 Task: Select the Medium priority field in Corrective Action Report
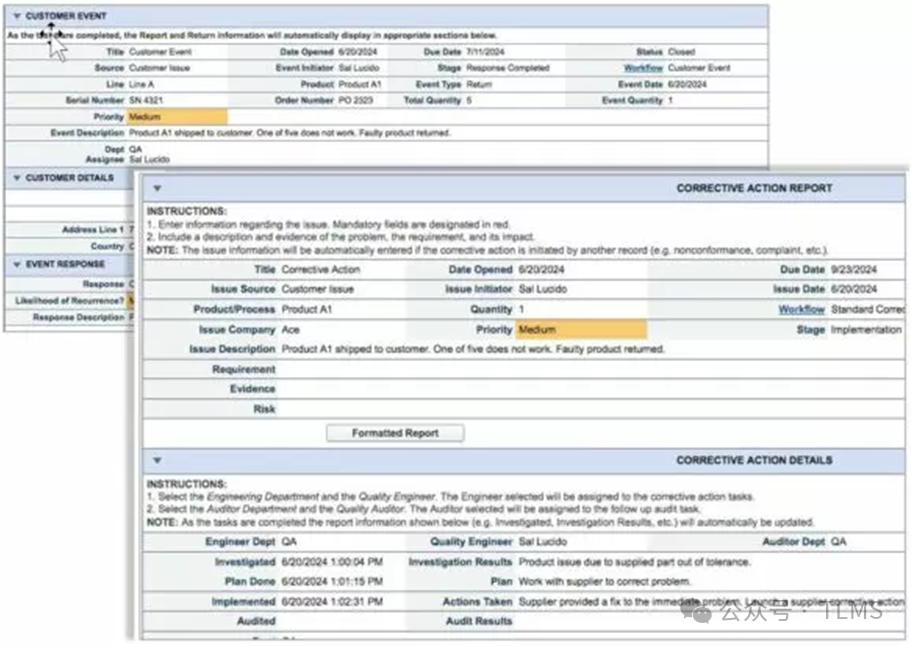(x=581, y=329)
